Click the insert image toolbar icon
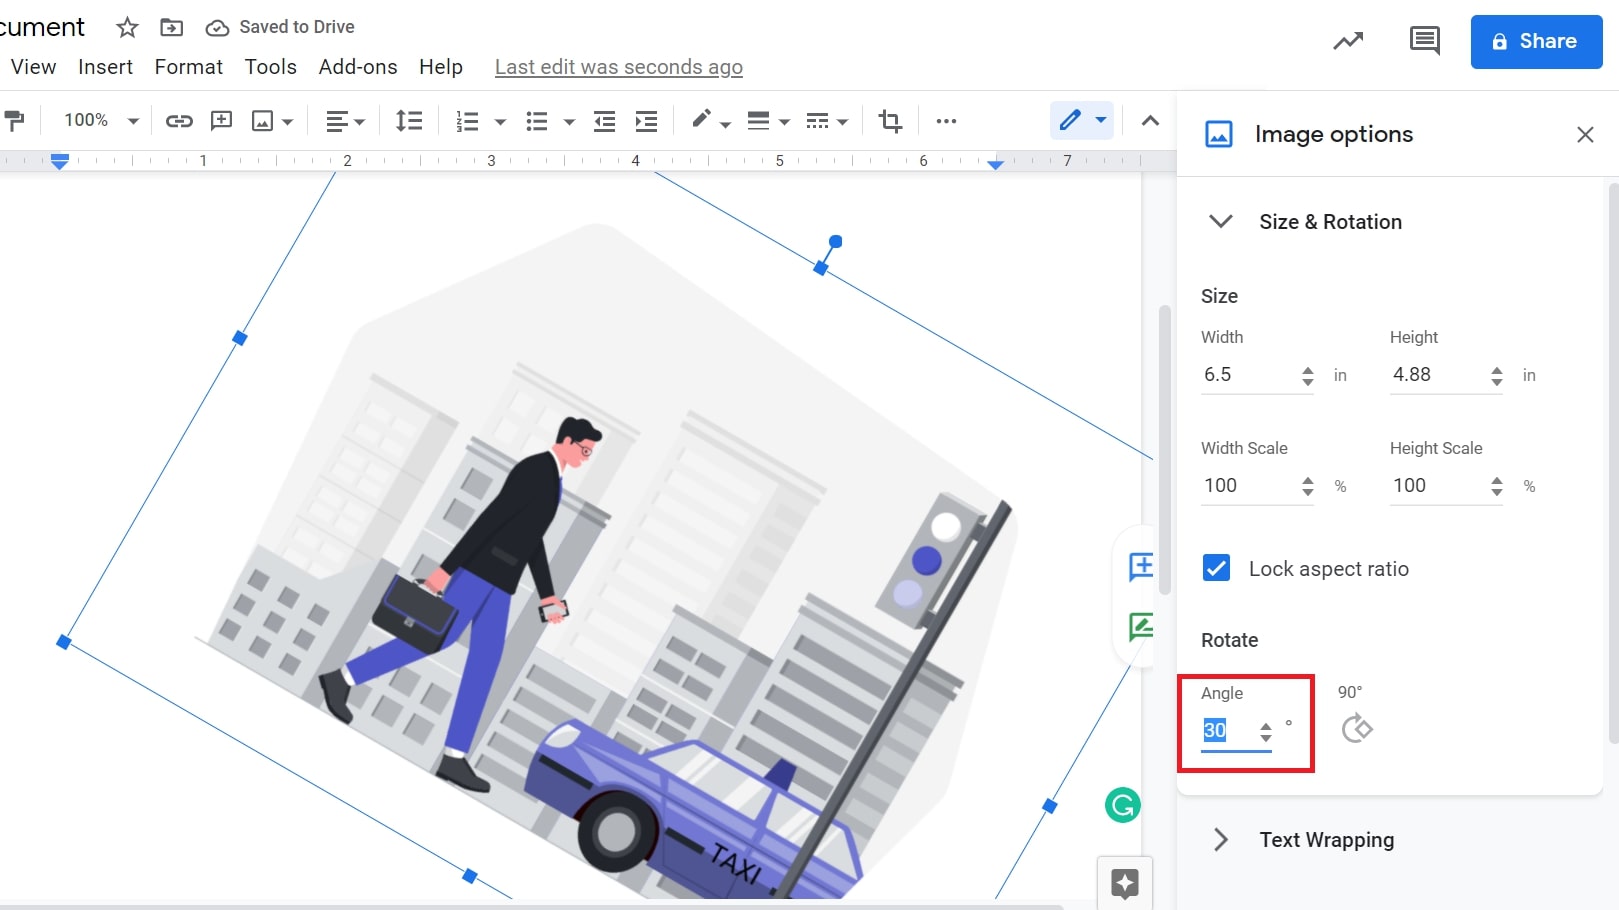 tap(263, 120)
